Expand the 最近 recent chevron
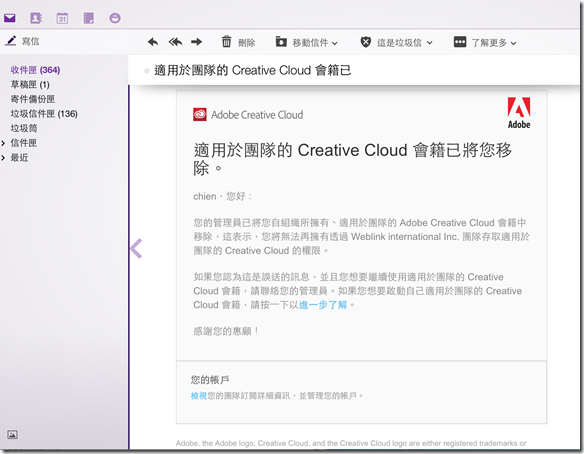Screen dimensions: 584x454 tap(3, 158)
